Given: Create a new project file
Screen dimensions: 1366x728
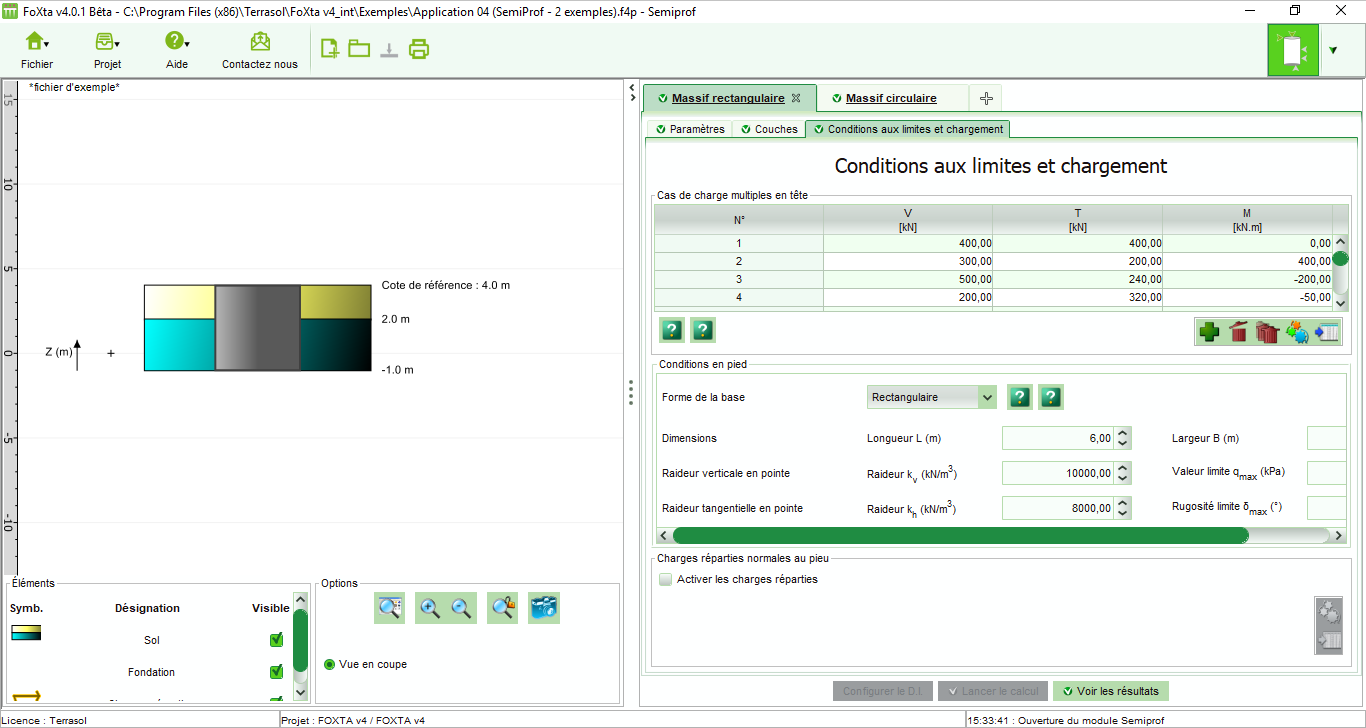Looking at the screenshot, I should click(329, 48).
